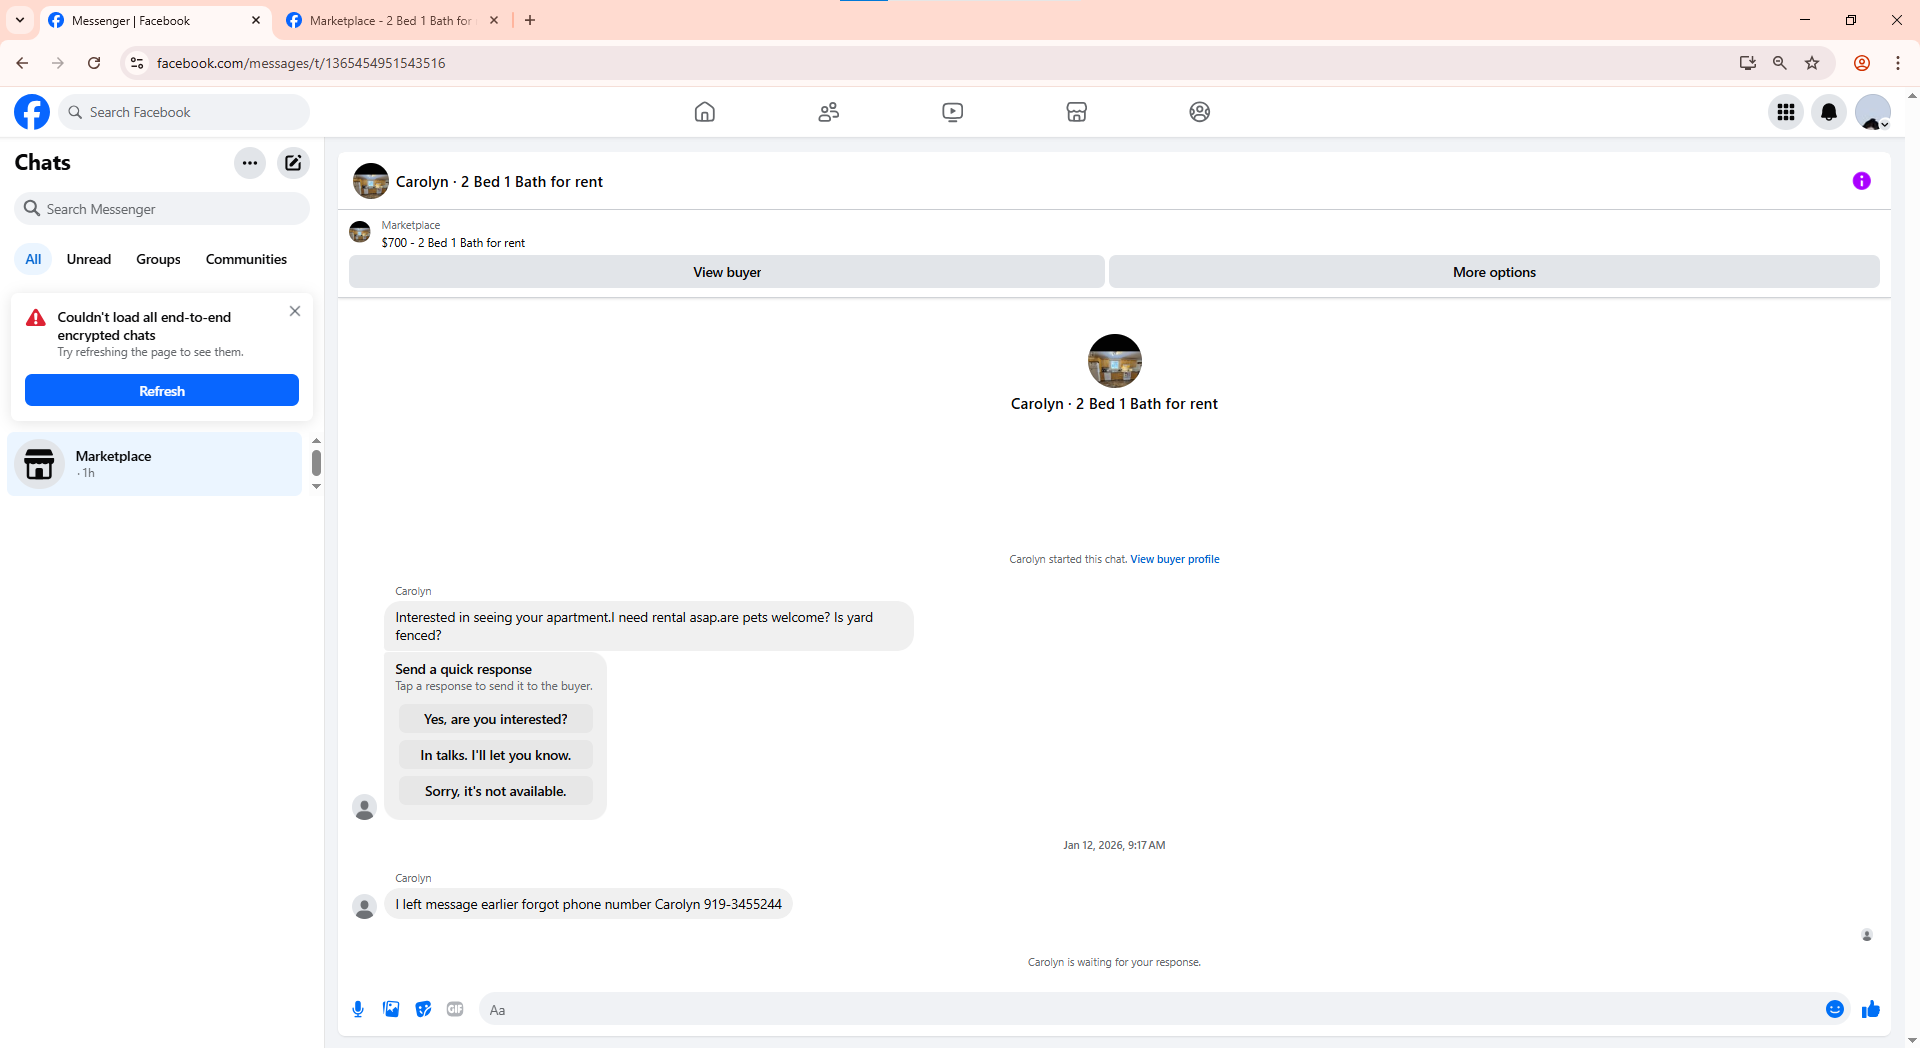The image size is (1920, 1048).
Task: Switch to the Marketplace browser tab
Action: tap(390, 20)
